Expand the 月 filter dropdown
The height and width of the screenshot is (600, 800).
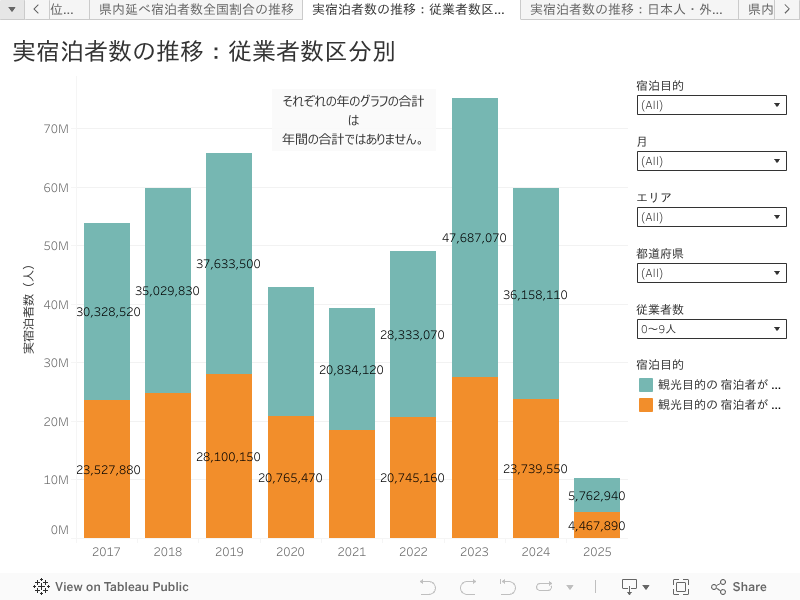coord(711,161)
